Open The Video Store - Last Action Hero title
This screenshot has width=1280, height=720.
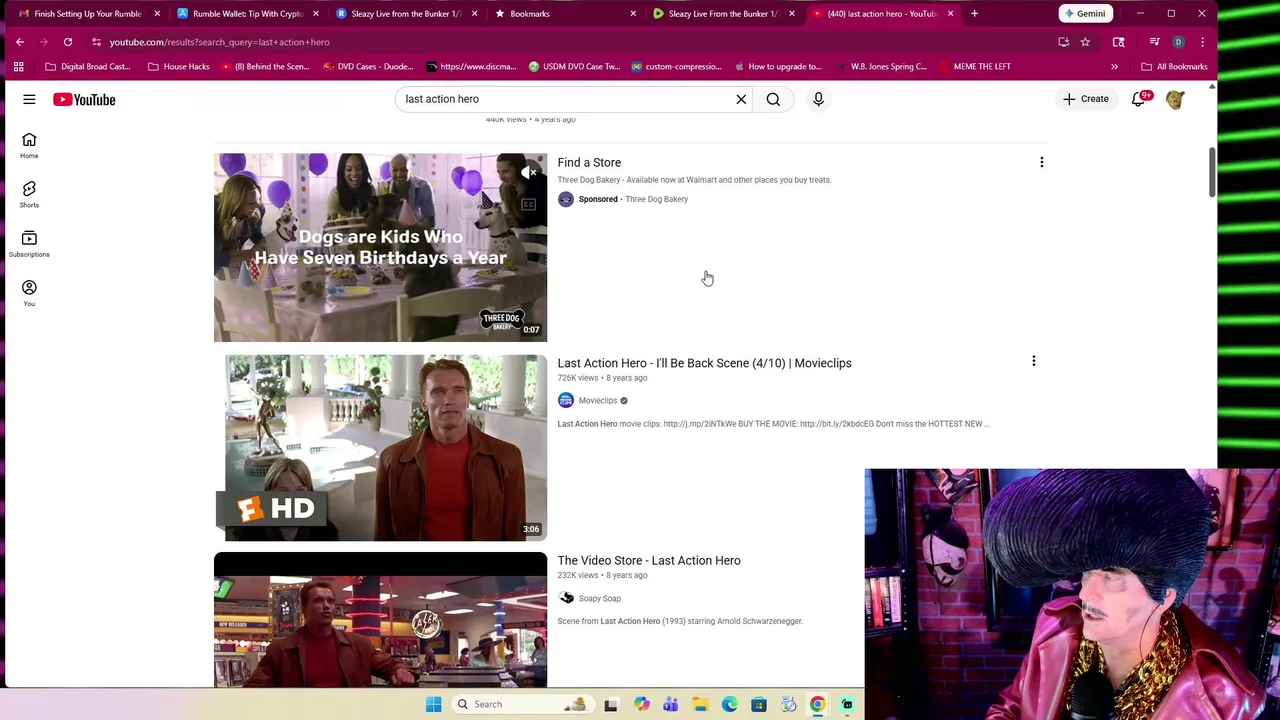(649, 560)
